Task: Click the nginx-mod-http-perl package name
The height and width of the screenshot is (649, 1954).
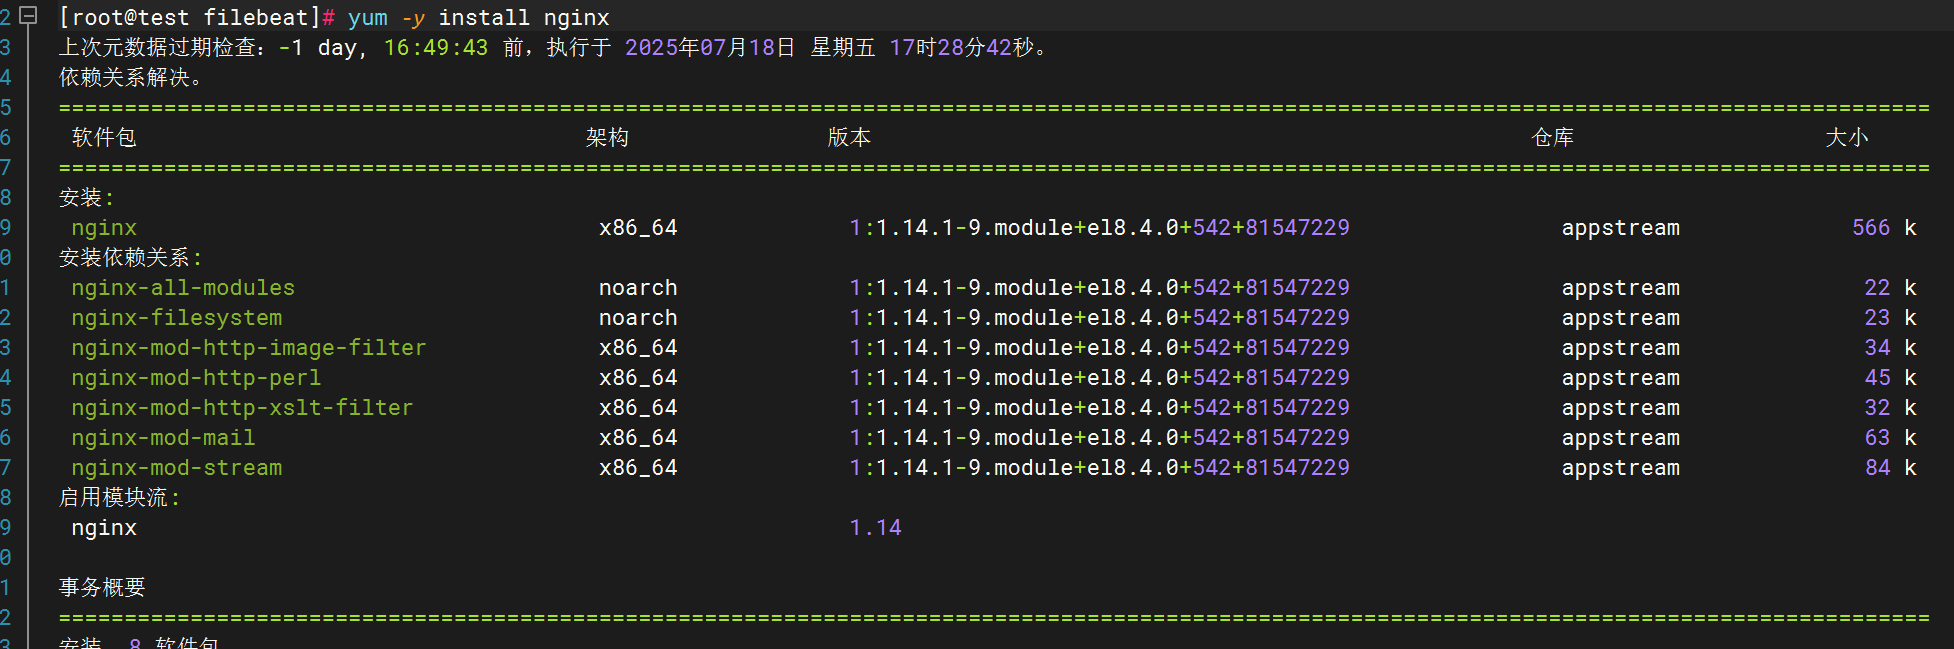Action: (x=196, y=378)
